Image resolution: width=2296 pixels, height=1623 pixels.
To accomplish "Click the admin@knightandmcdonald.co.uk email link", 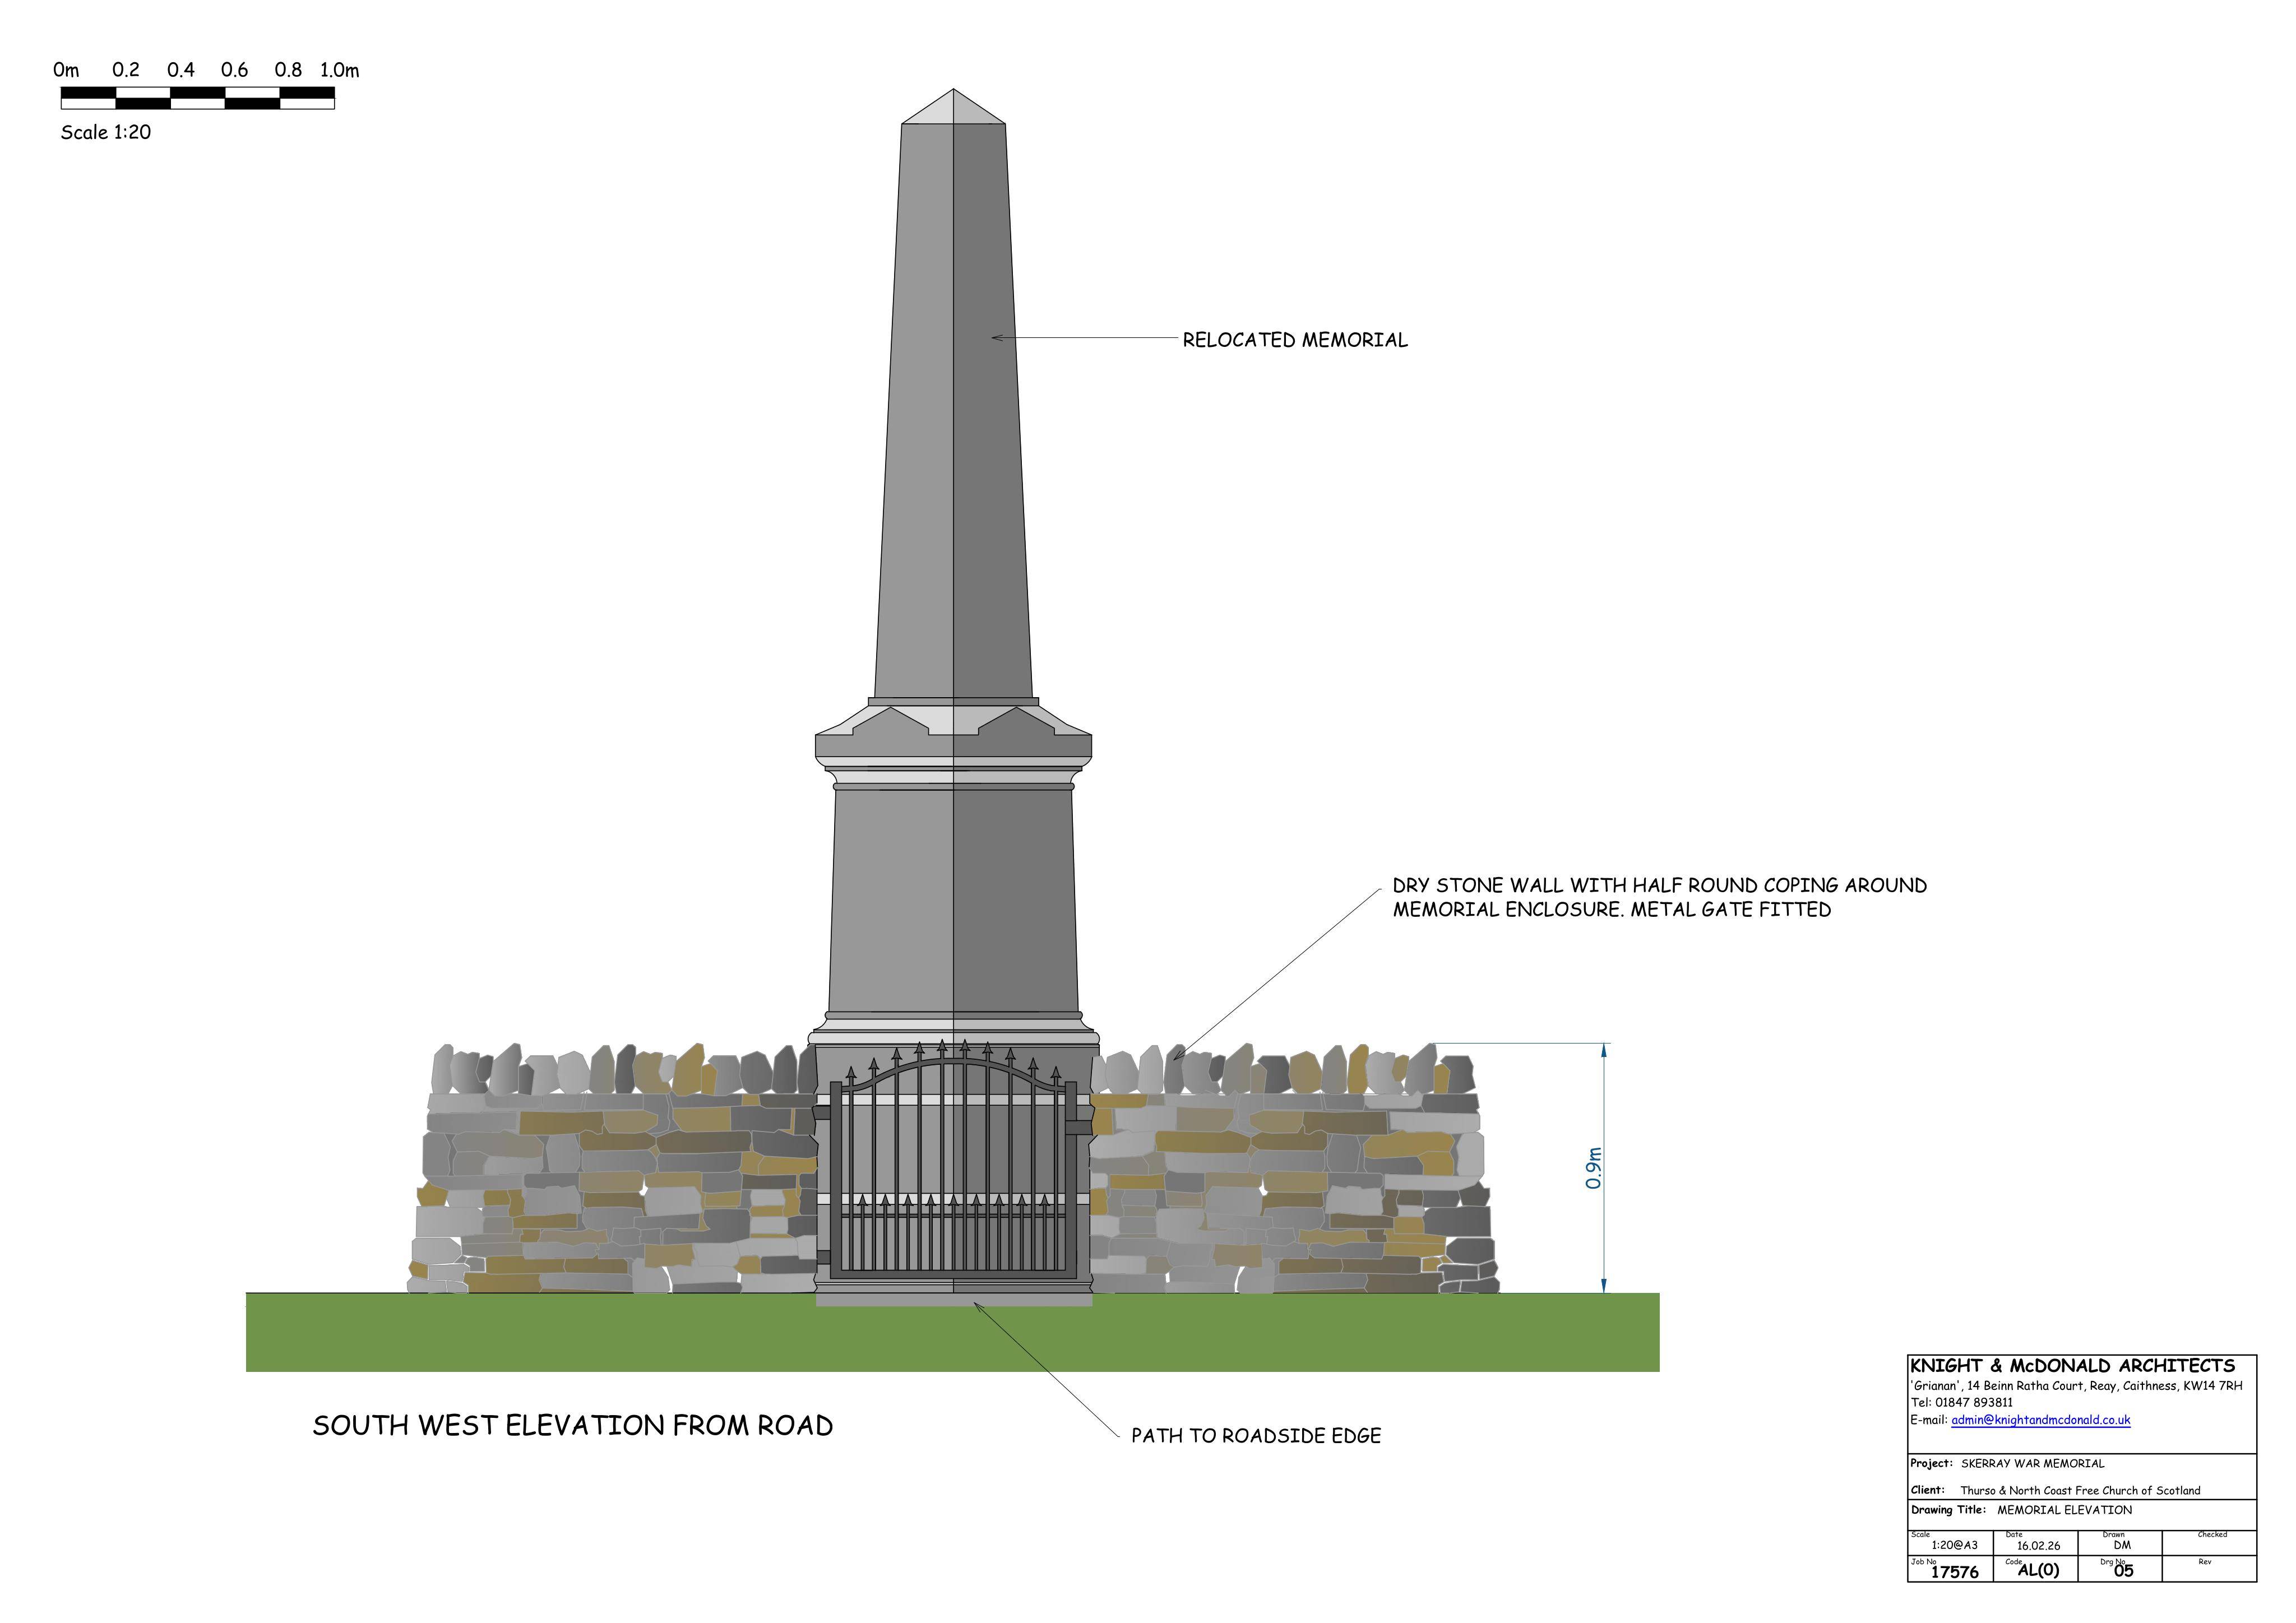I will click(x=2040, y=1420).
